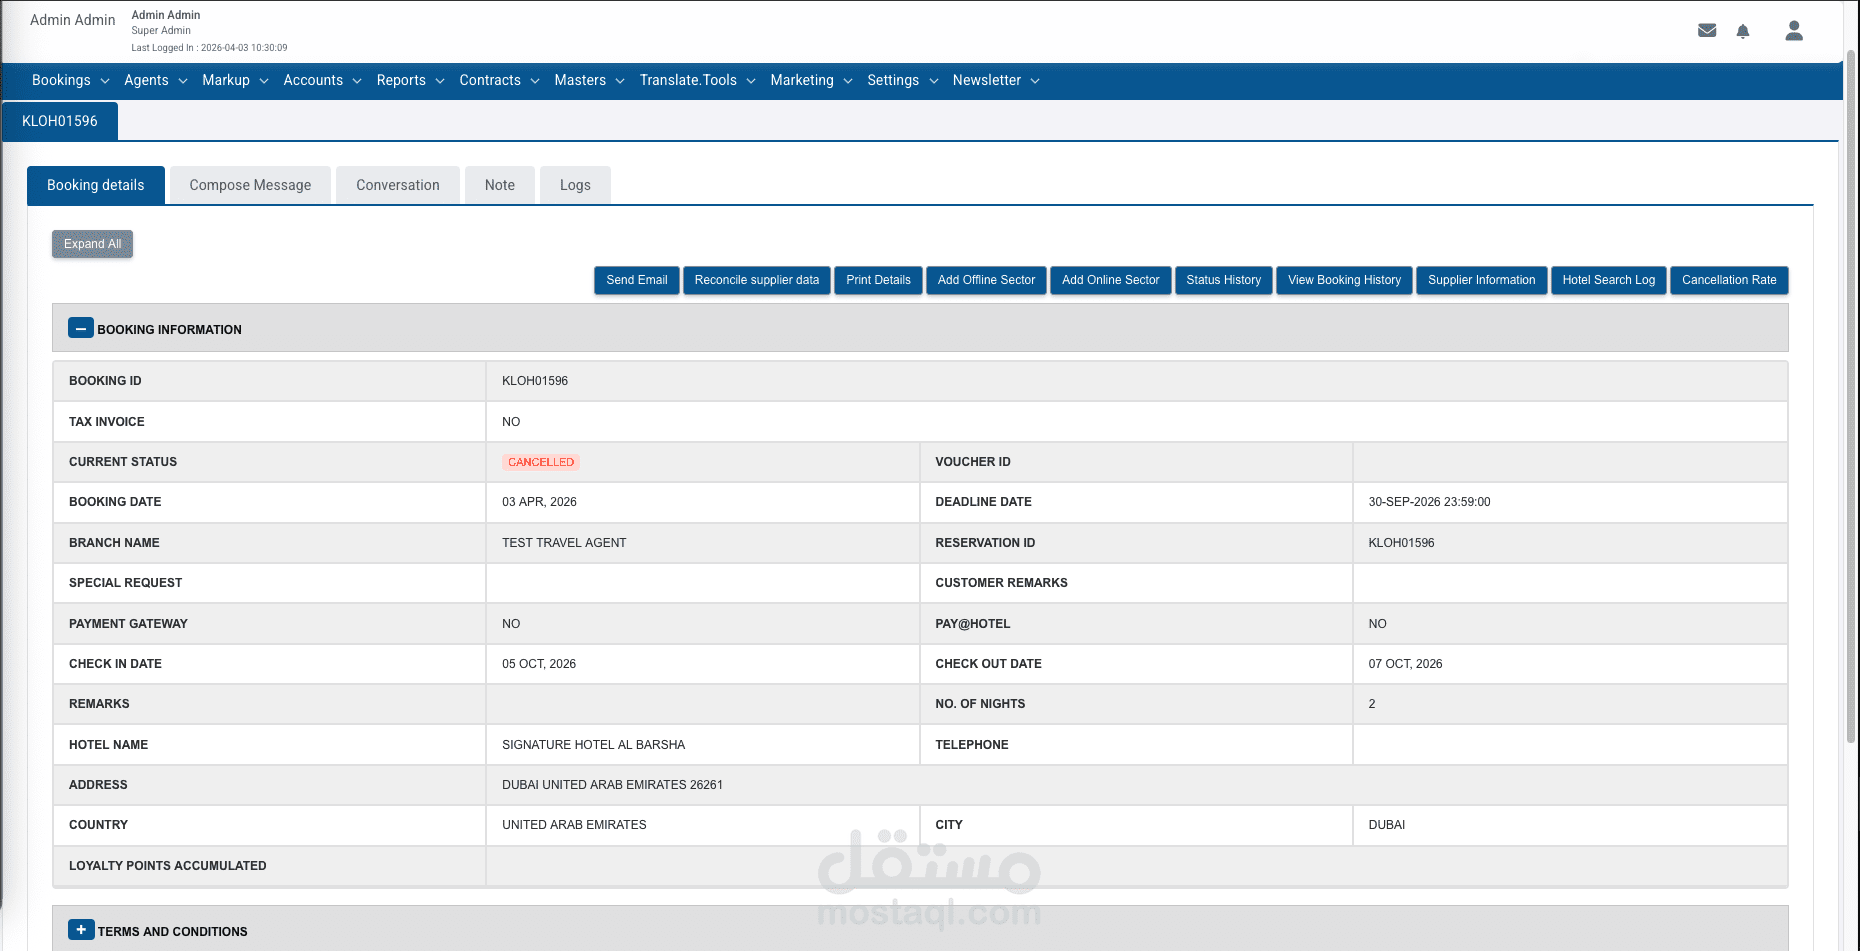Open the Agents menu
This screenshot has height=951, width=1860.
(156, 80)
